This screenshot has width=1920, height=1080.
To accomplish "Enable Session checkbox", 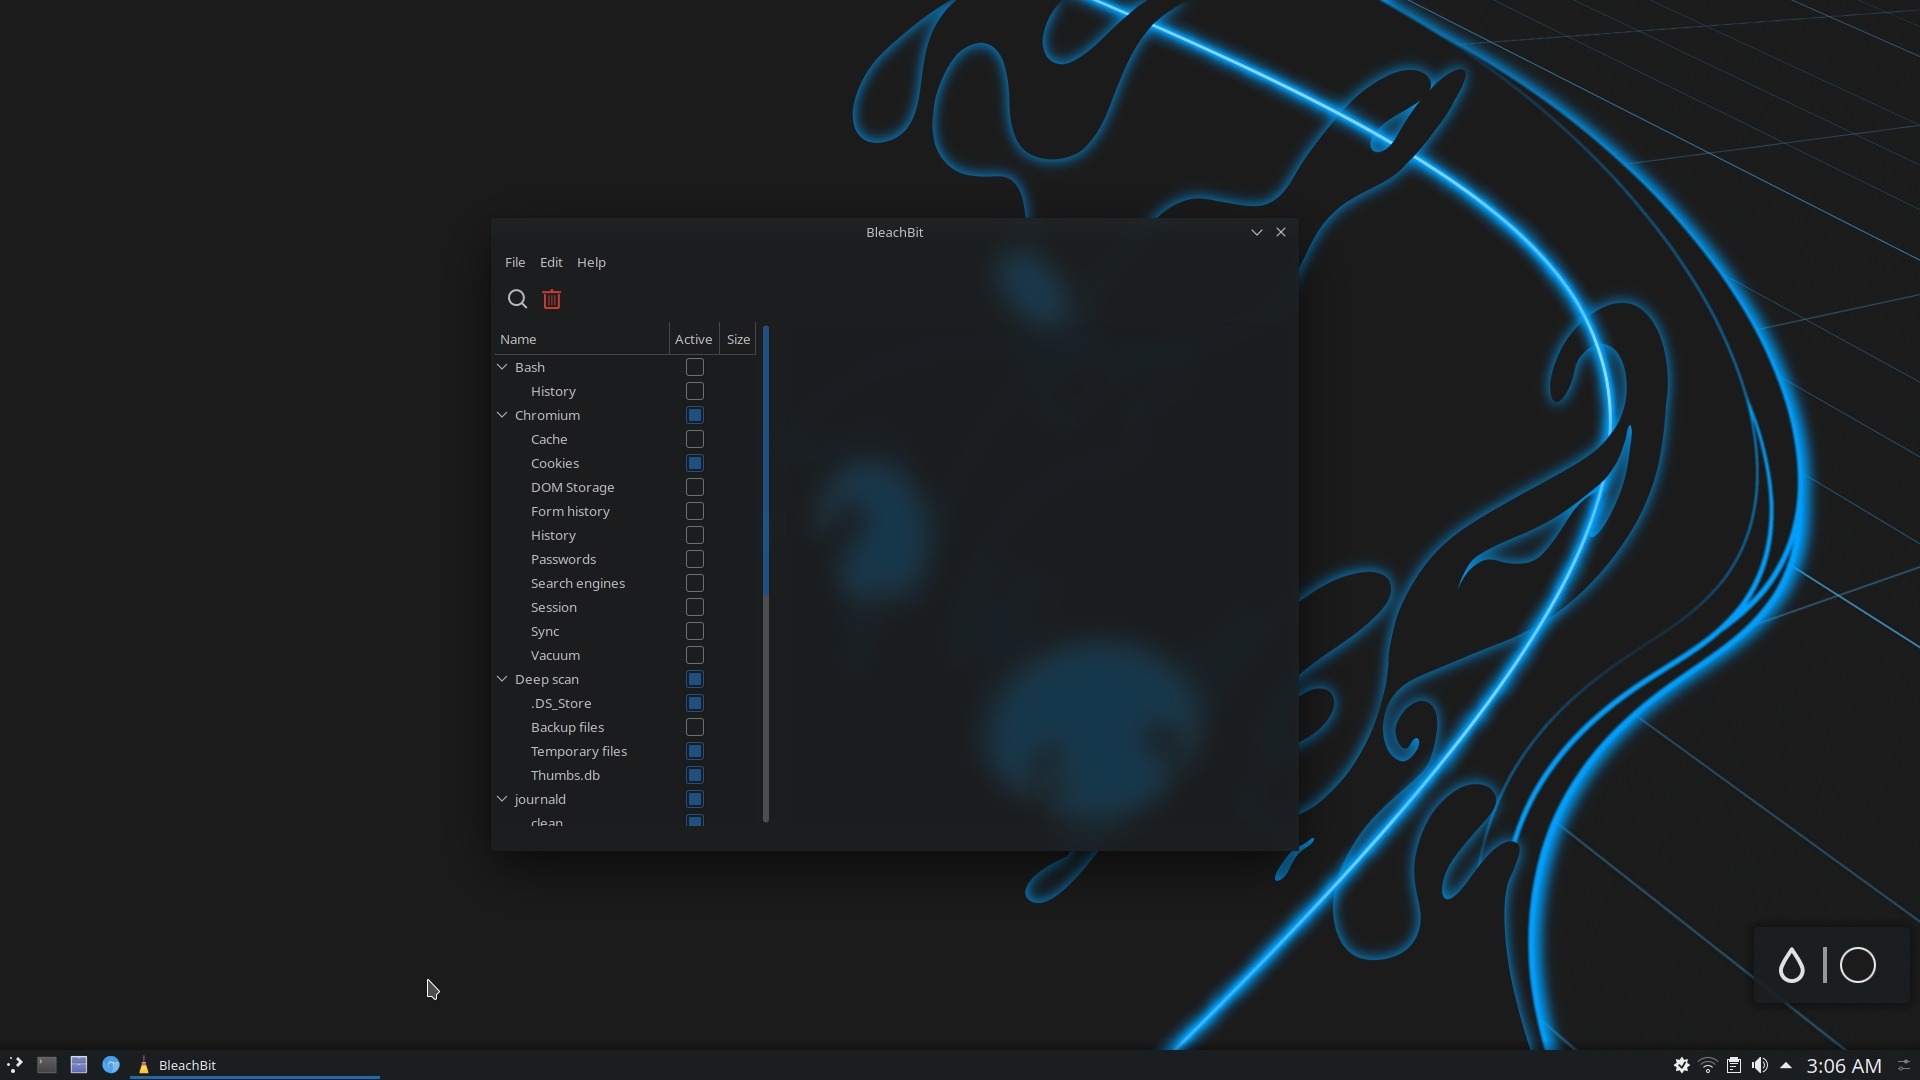I will tap(695, 607).
